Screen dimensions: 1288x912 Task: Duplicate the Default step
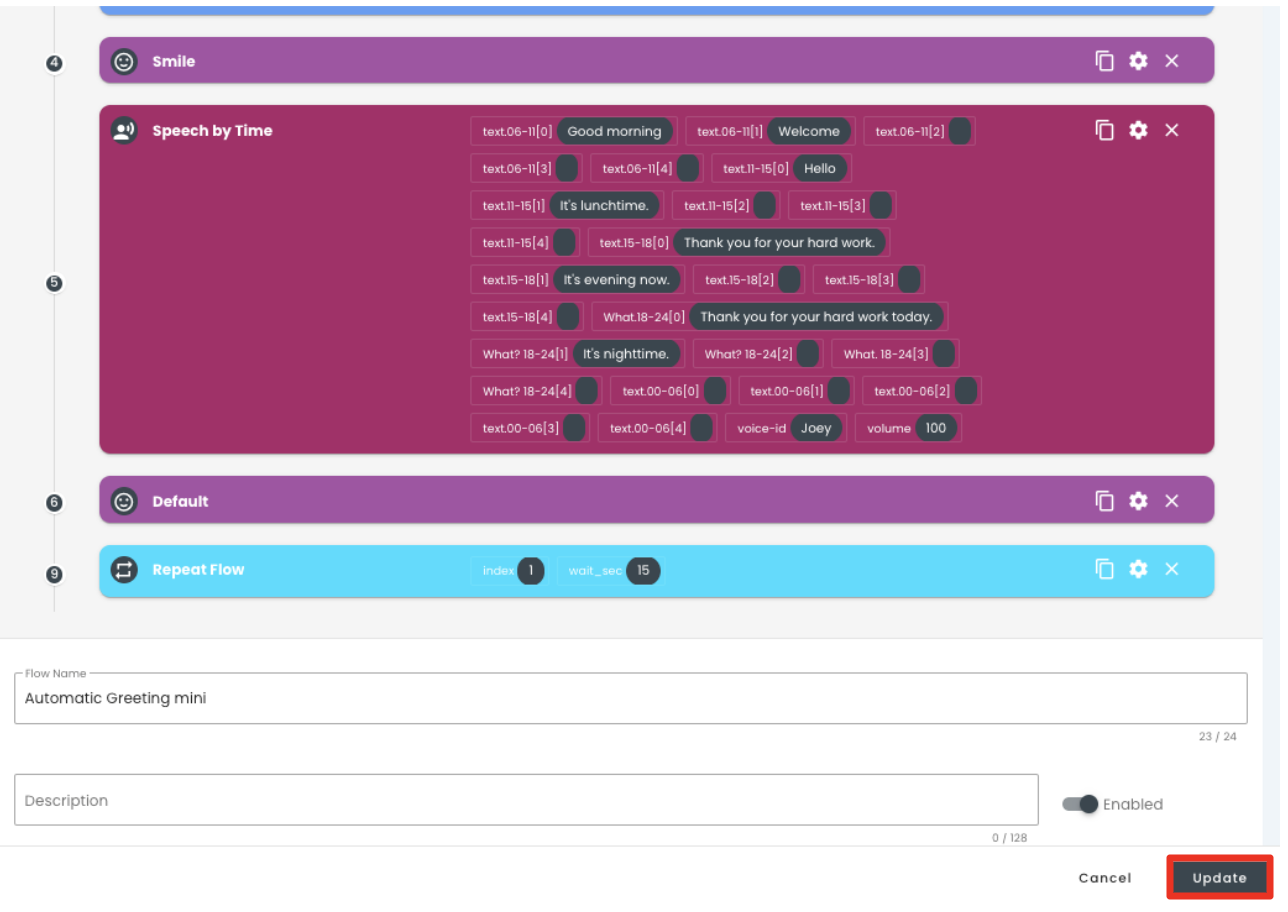[x=1105, y=501]
